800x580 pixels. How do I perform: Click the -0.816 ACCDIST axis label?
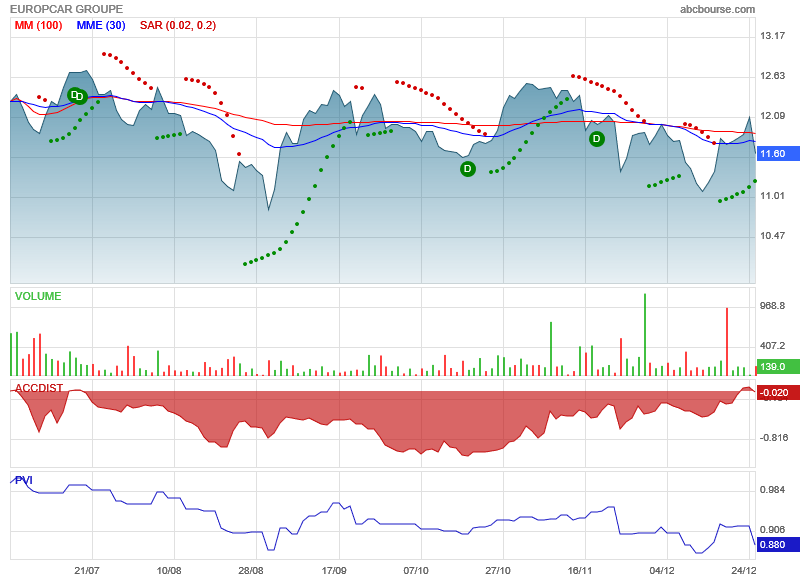(774, 438)
